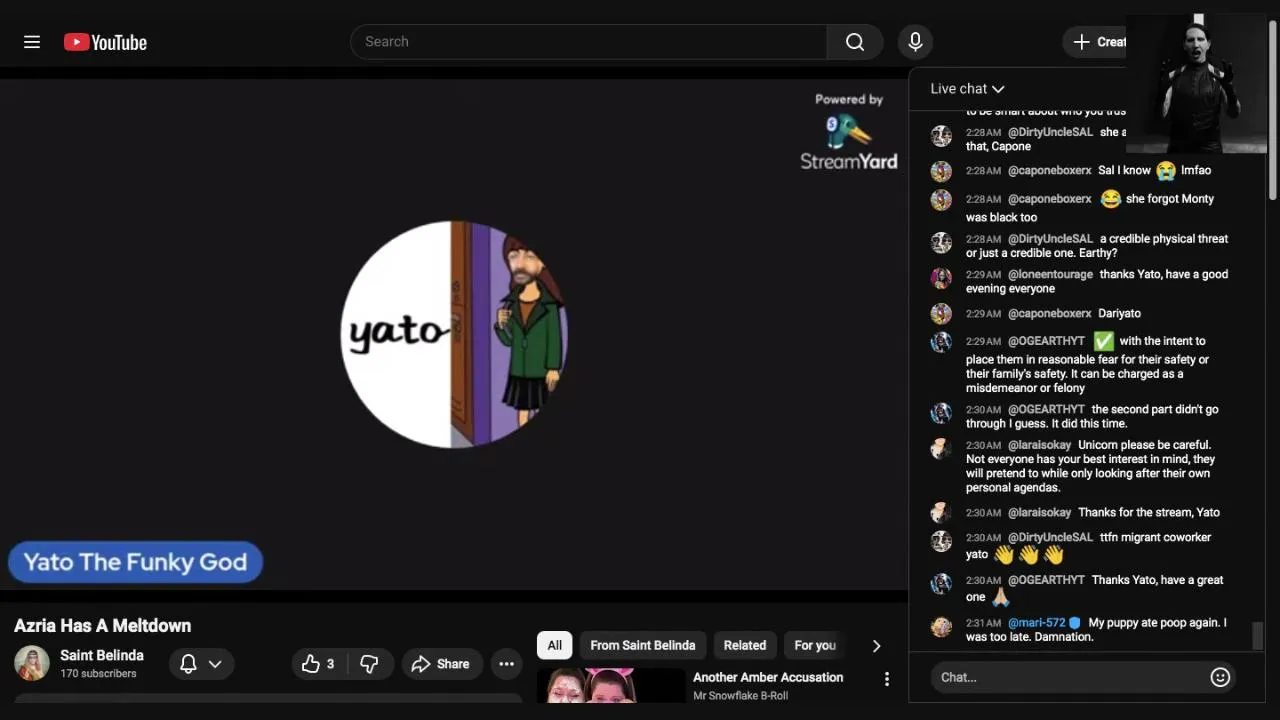The width and height of the screenshot is (1280, 720).
Task: Focus the Chat message input
Action: pyautogui.click(x=1068, y=677)
